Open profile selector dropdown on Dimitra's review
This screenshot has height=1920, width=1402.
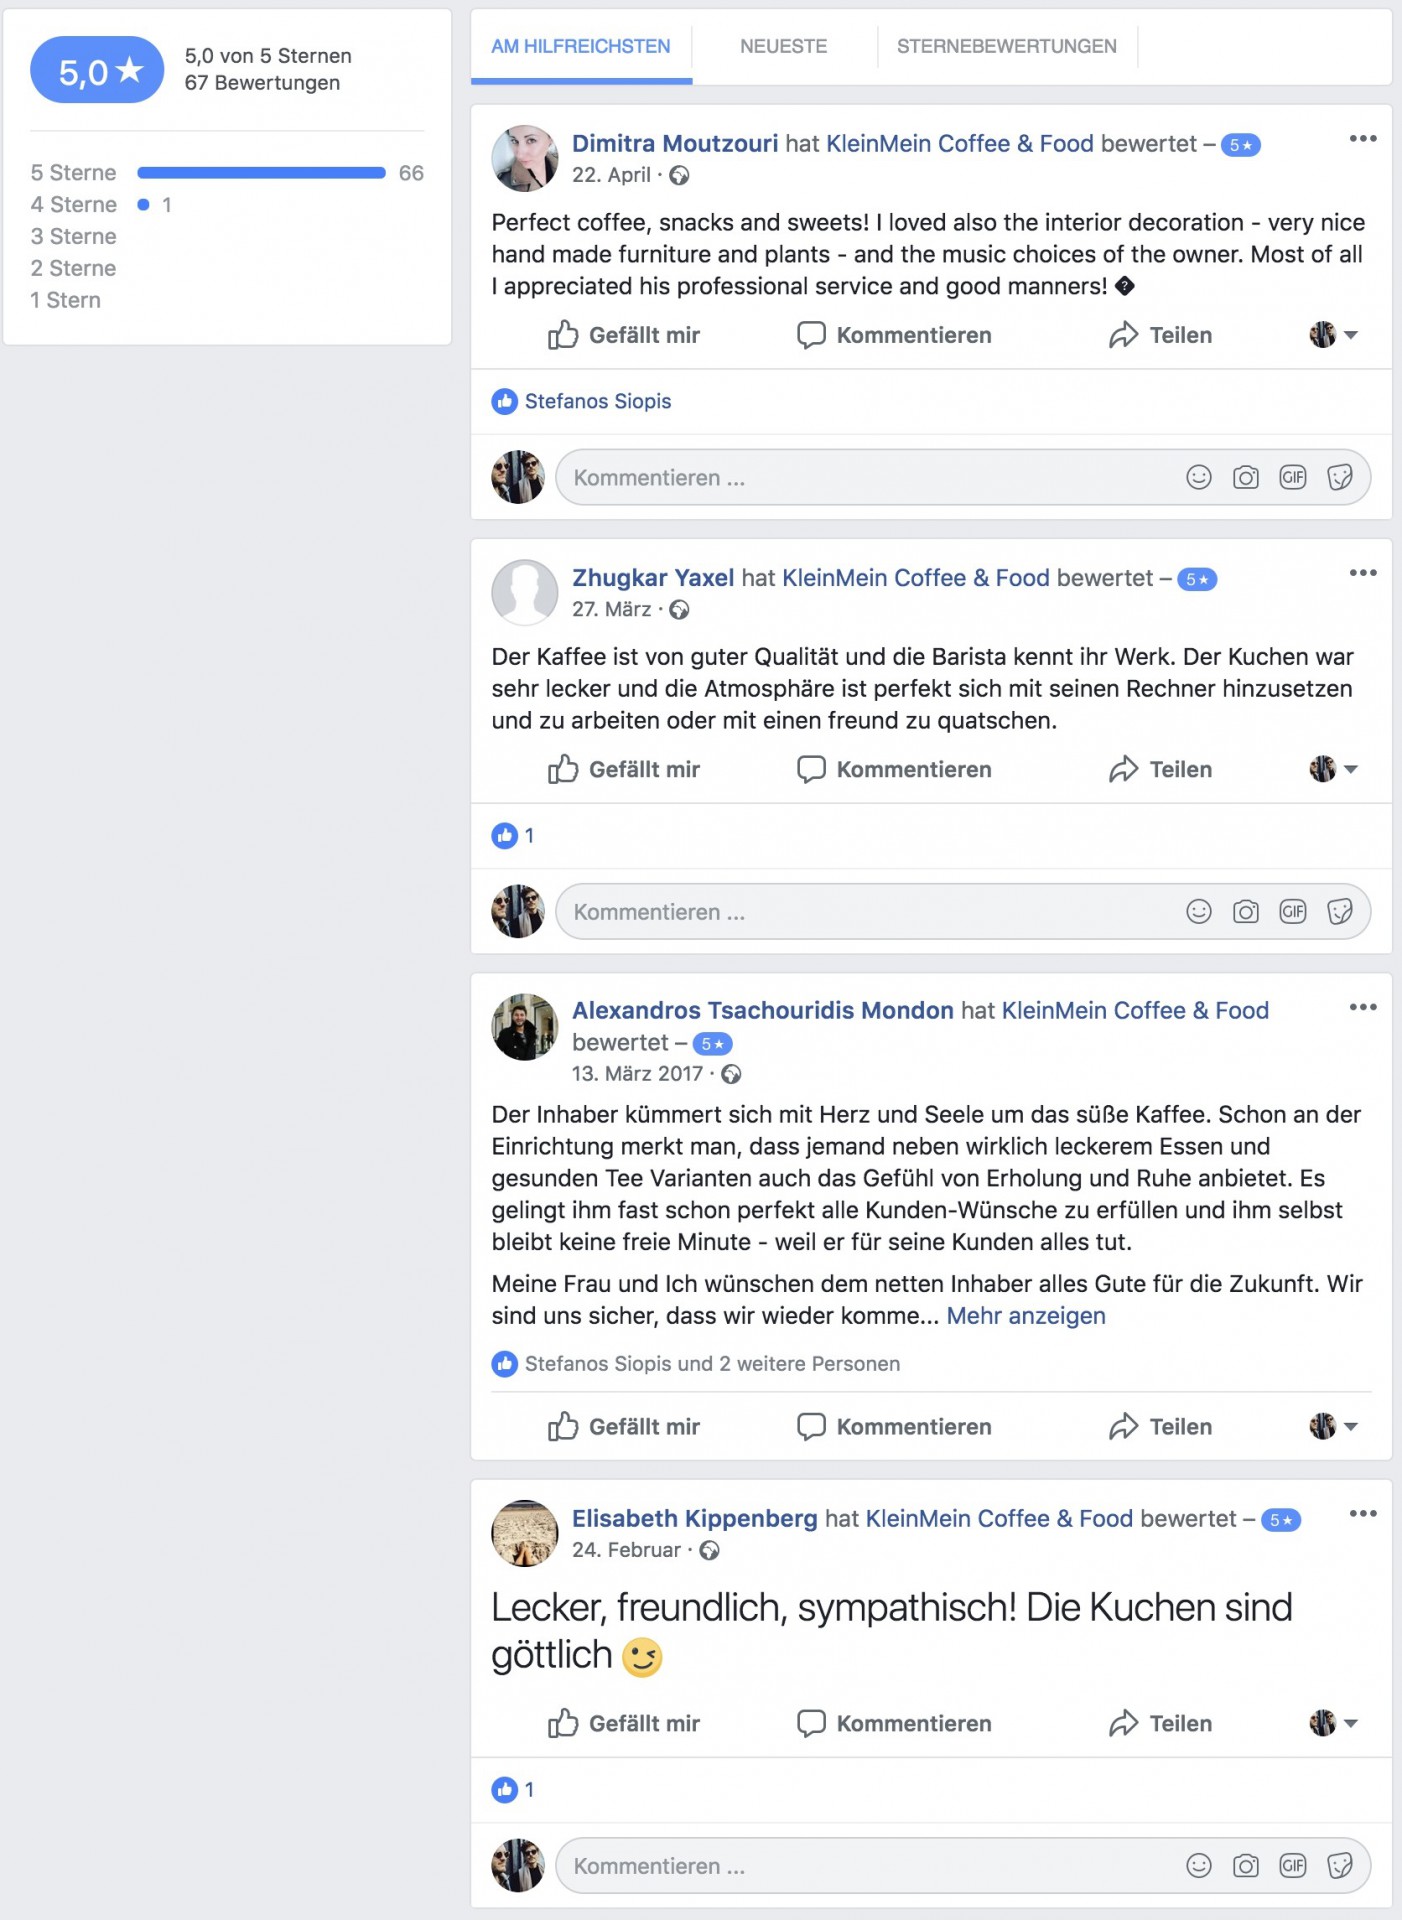pos(1333,335)
